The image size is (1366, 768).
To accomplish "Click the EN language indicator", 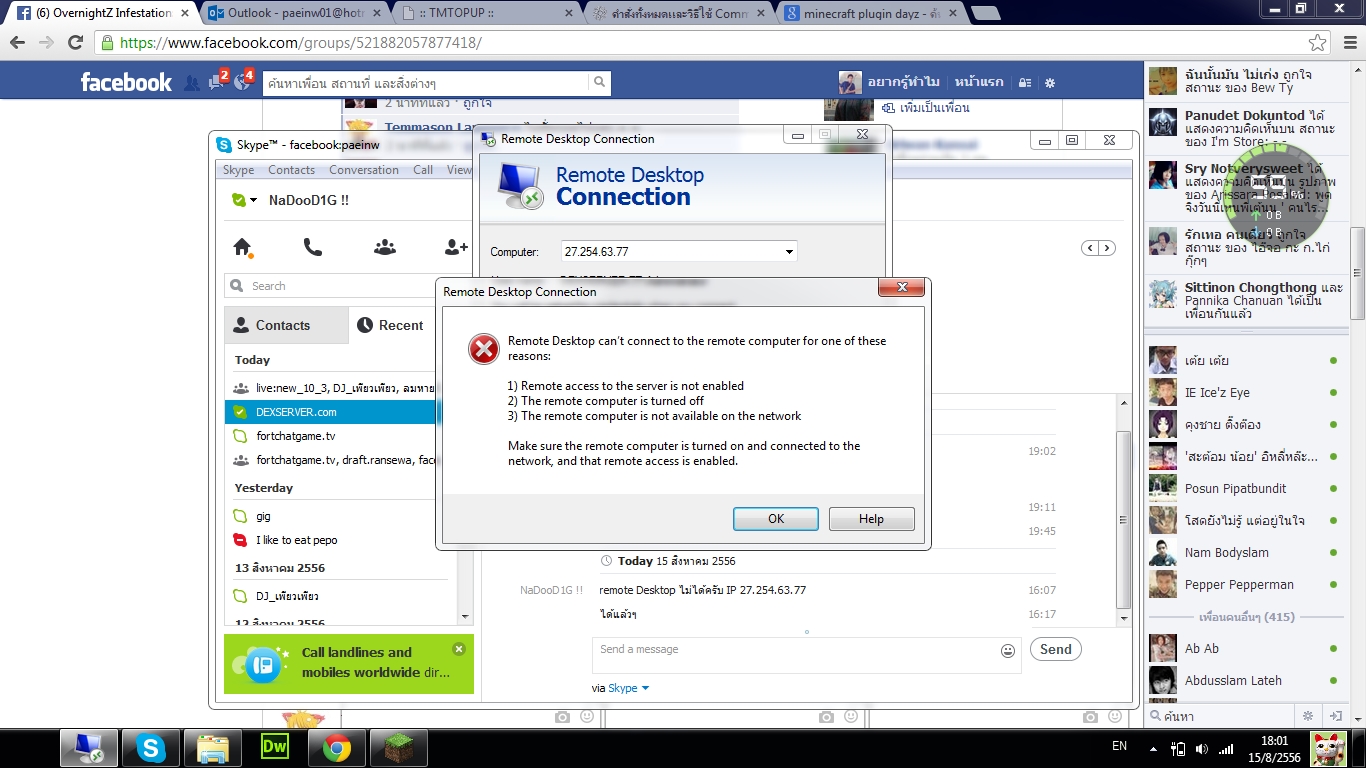I will pos(1119,746).
